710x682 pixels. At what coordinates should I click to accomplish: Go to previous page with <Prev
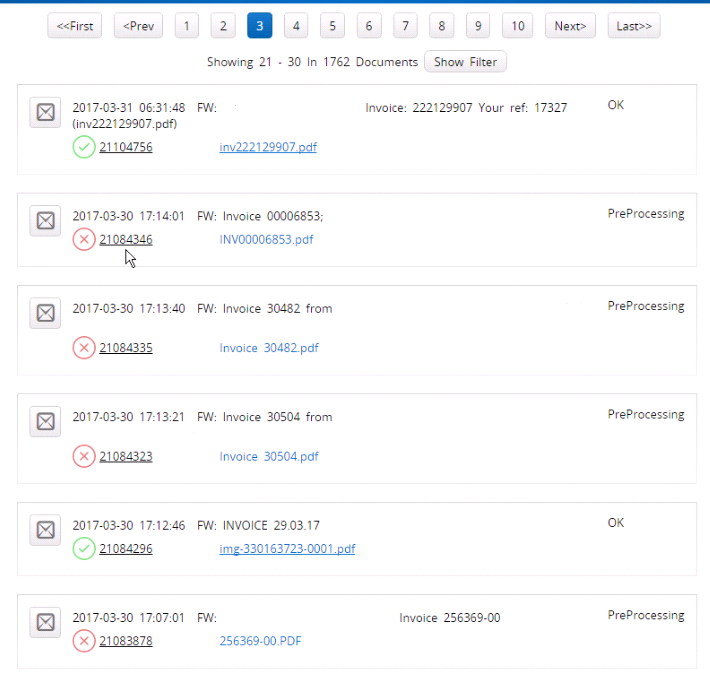[x=139, y=26]
